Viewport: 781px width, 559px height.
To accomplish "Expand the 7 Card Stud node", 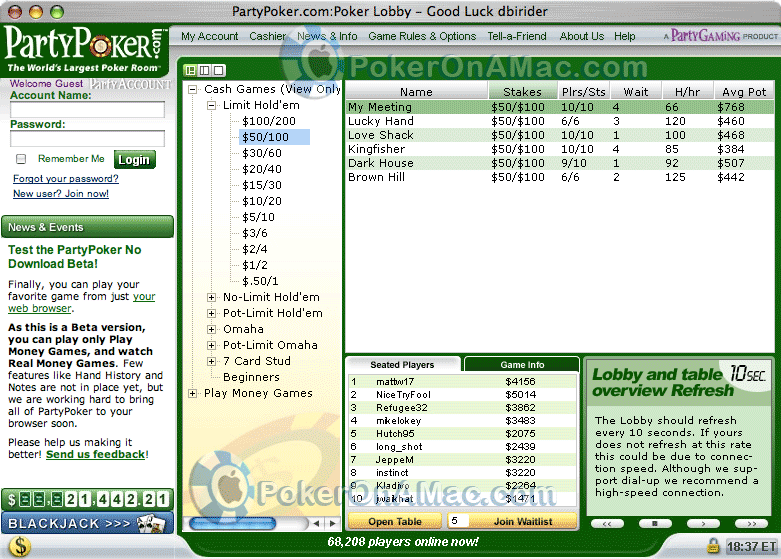I will tap(212, 361).
